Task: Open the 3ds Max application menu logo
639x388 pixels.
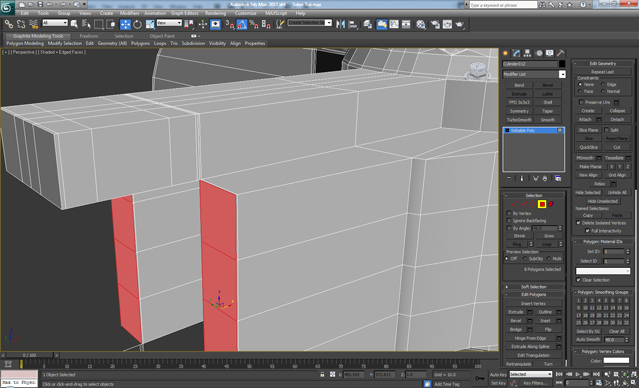Action: tap(7, 7)
